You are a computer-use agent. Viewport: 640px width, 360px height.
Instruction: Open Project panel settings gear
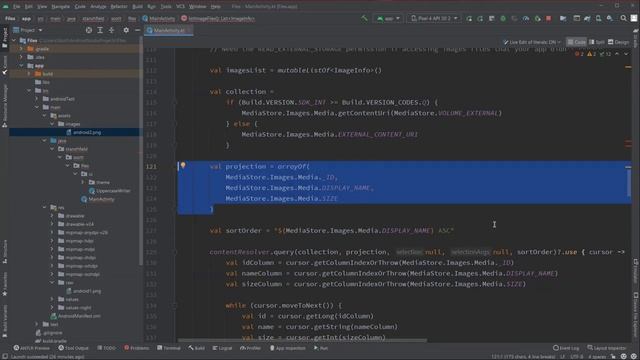[126, 30]
